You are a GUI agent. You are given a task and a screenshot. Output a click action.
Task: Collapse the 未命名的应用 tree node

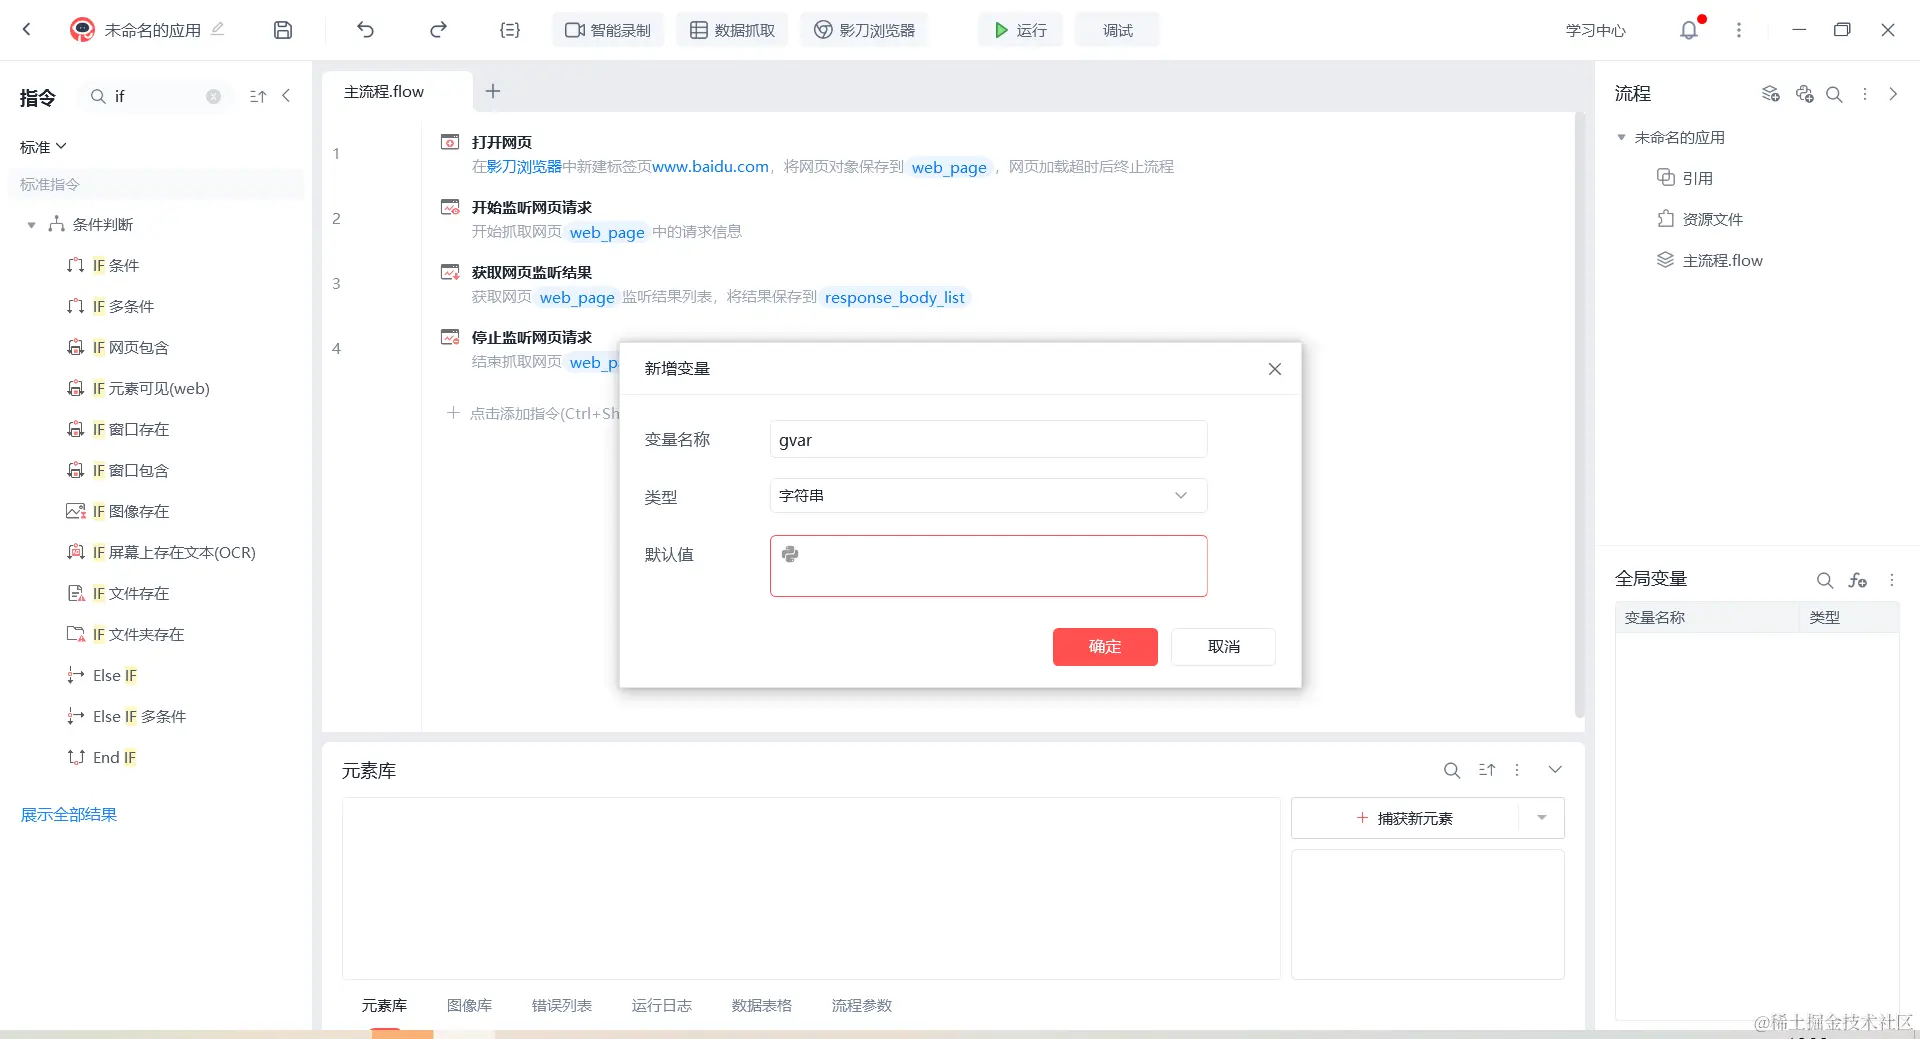tap(1621, 137)
